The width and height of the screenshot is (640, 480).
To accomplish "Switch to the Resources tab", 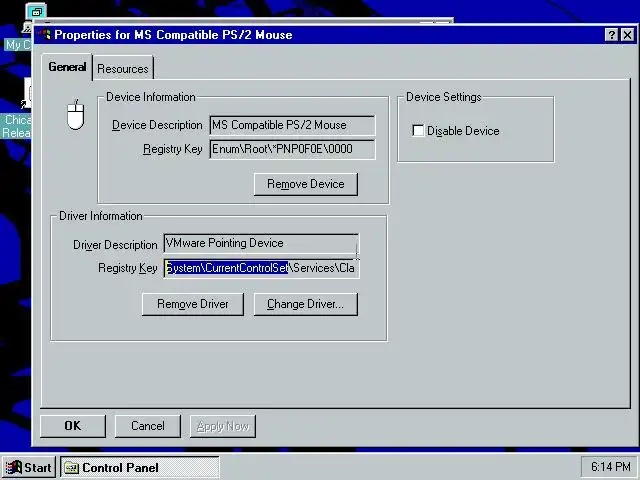I will point(123,68).
